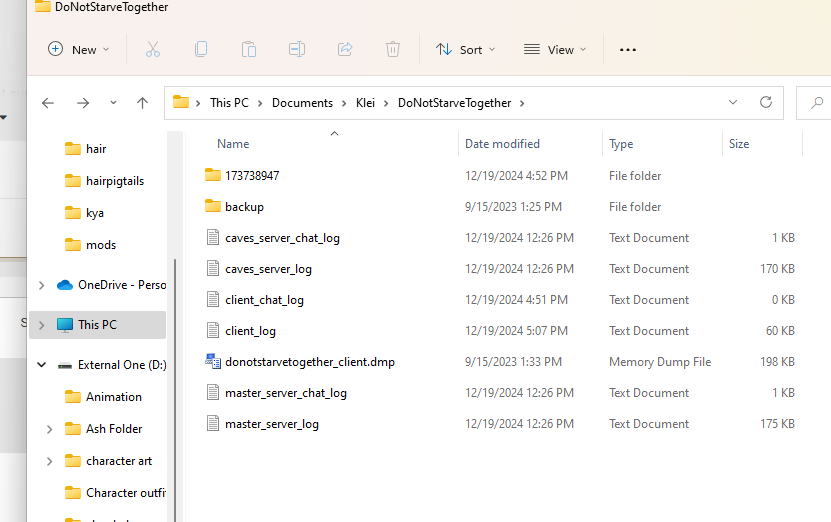Open the See more ellipsis menu
This screenshot has width=831, height=522.
[x=627, y=50]
